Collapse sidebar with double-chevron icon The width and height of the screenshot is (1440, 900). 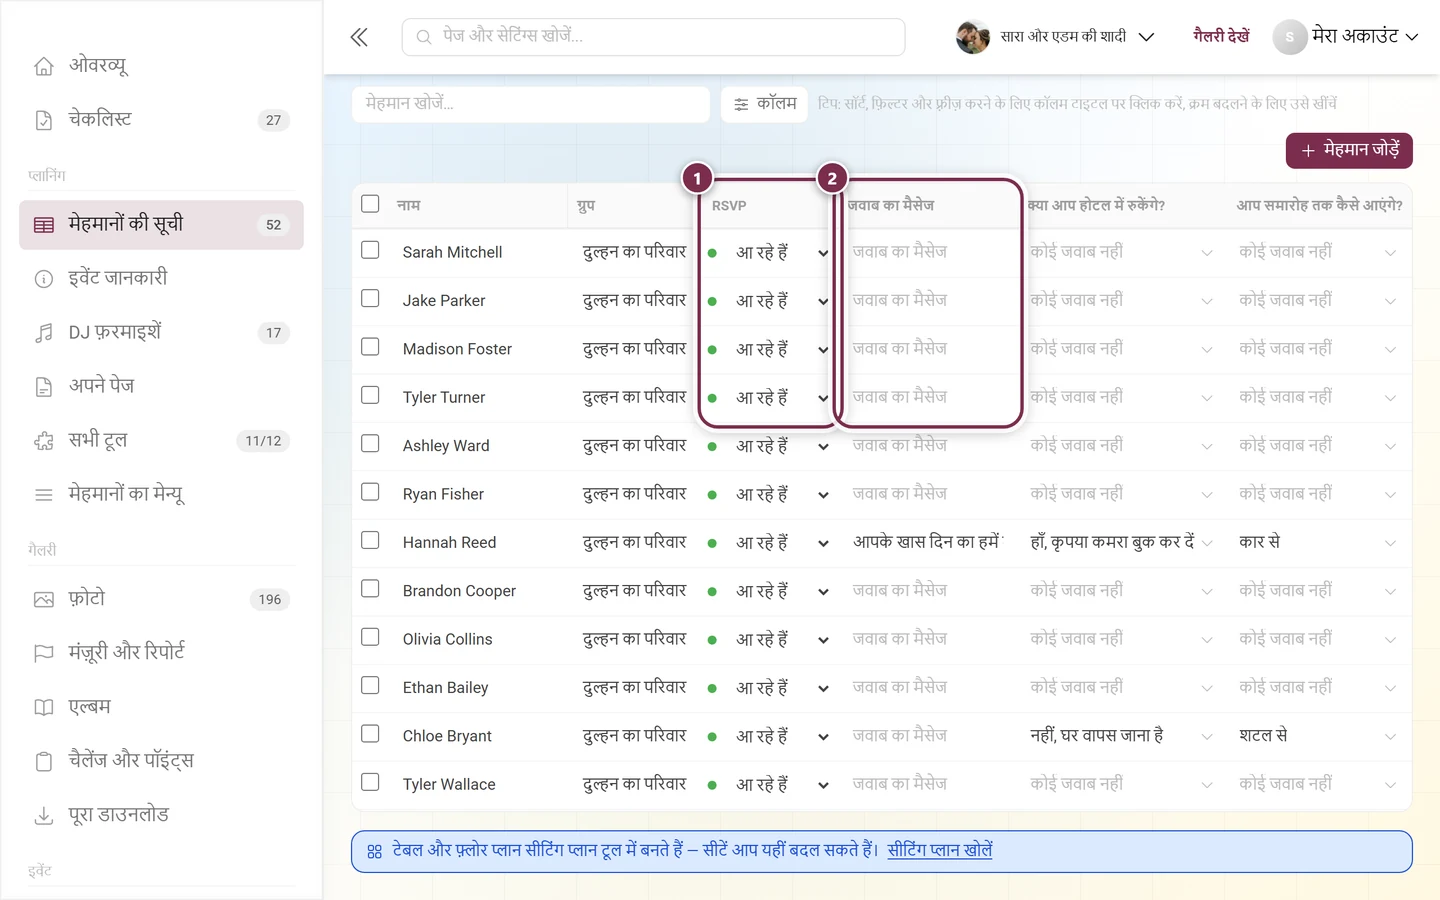(x=359, y=38)
